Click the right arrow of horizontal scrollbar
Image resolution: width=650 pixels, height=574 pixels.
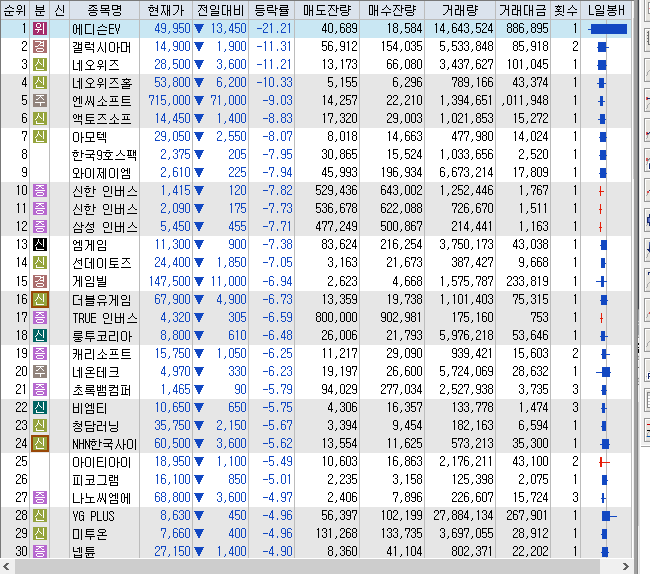pyautogui.click(x=626, y=566)
